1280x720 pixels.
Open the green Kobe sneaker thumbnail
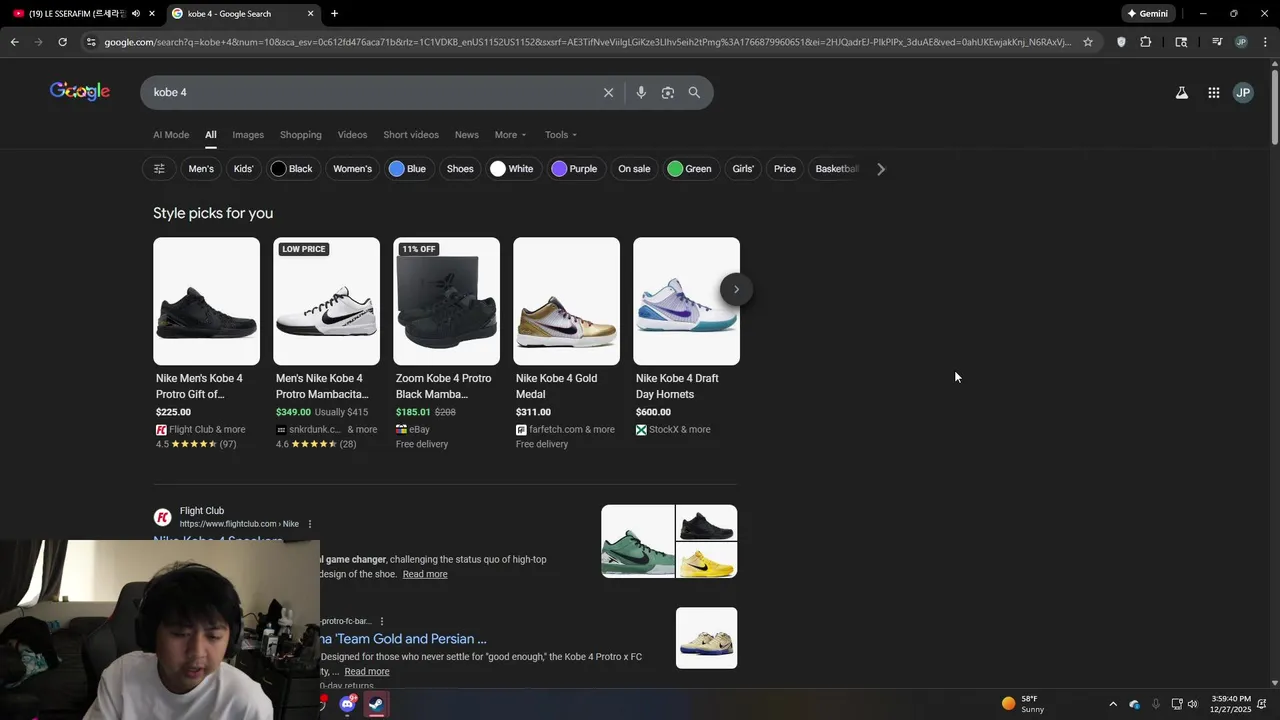pos(638,541)
